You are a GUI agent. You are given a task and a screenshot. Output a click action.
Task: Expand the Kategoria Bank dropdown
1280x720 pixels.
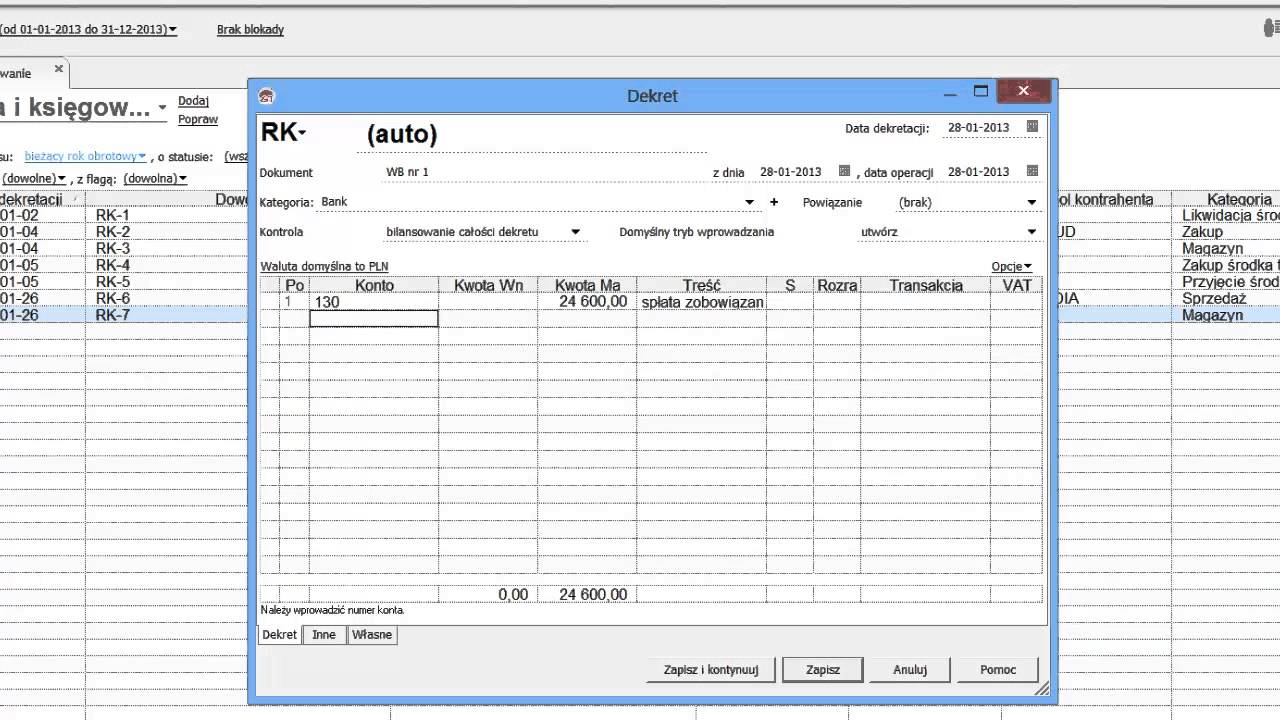[x=749, y=202]
